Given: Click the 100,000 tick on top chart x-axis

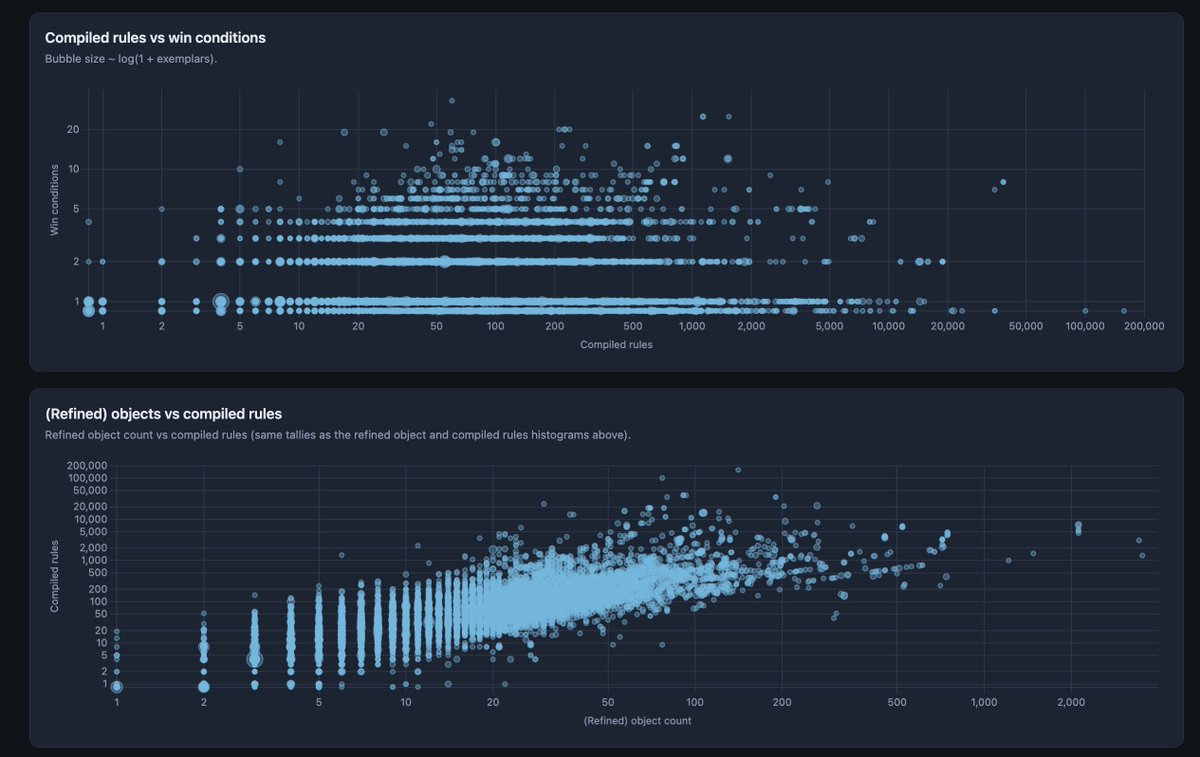Looking at the screenshot, I should point(1085,326).
